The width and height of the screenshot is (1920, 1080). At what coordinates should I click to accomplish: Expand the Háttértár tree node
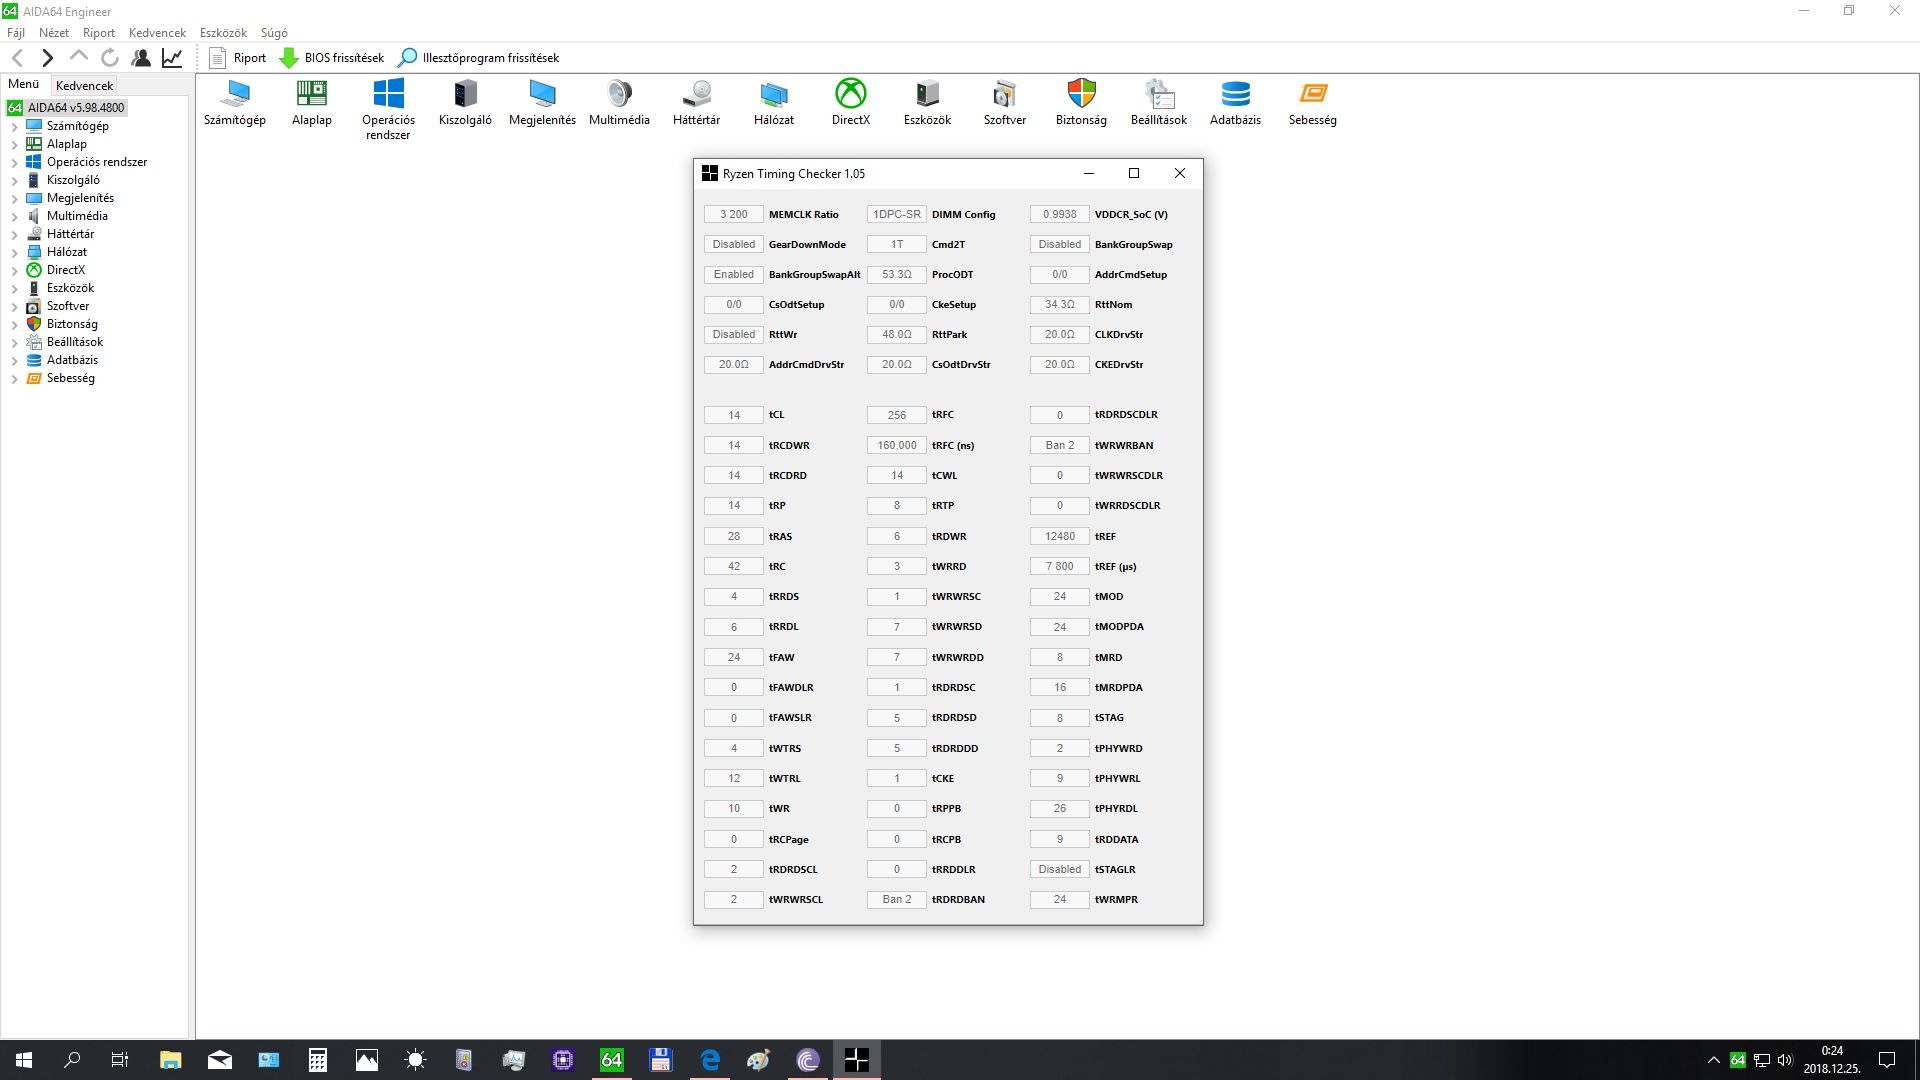(x=14, y=235)
